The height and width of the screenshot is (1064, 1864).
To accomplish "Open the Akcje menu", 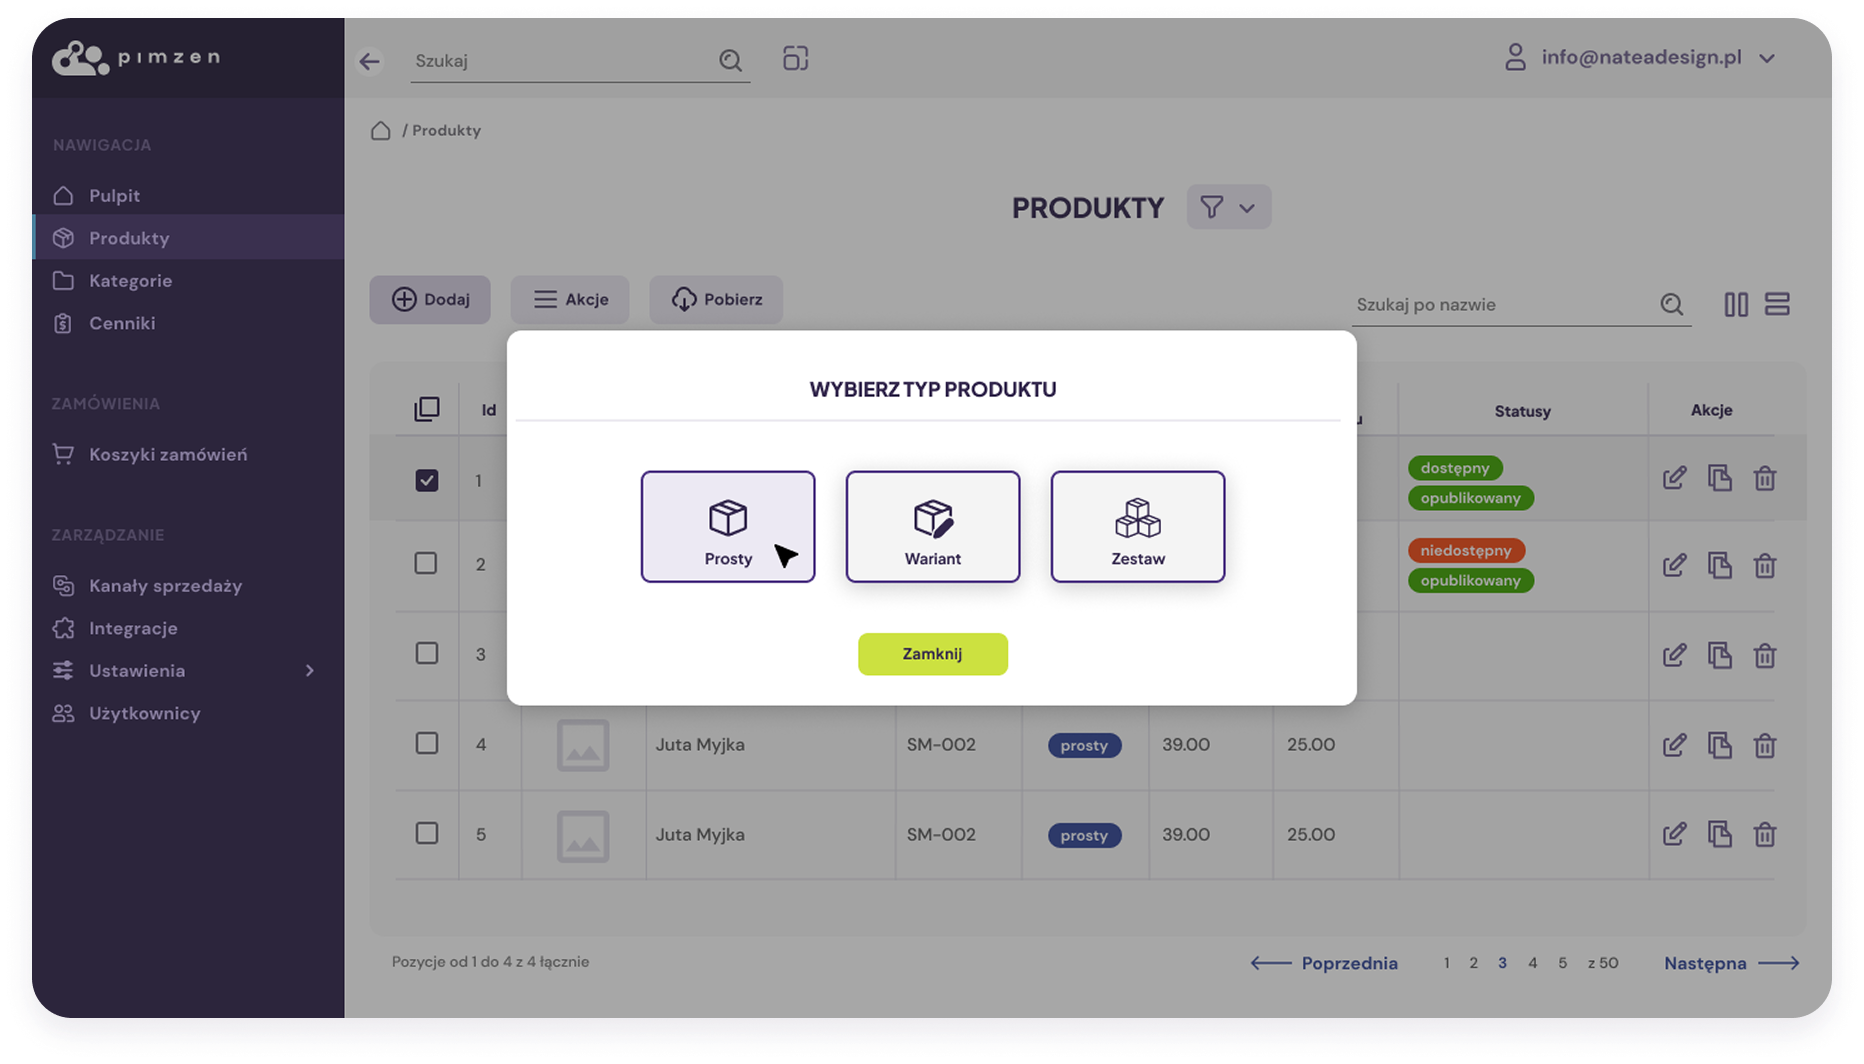I will tap(570, 299).
